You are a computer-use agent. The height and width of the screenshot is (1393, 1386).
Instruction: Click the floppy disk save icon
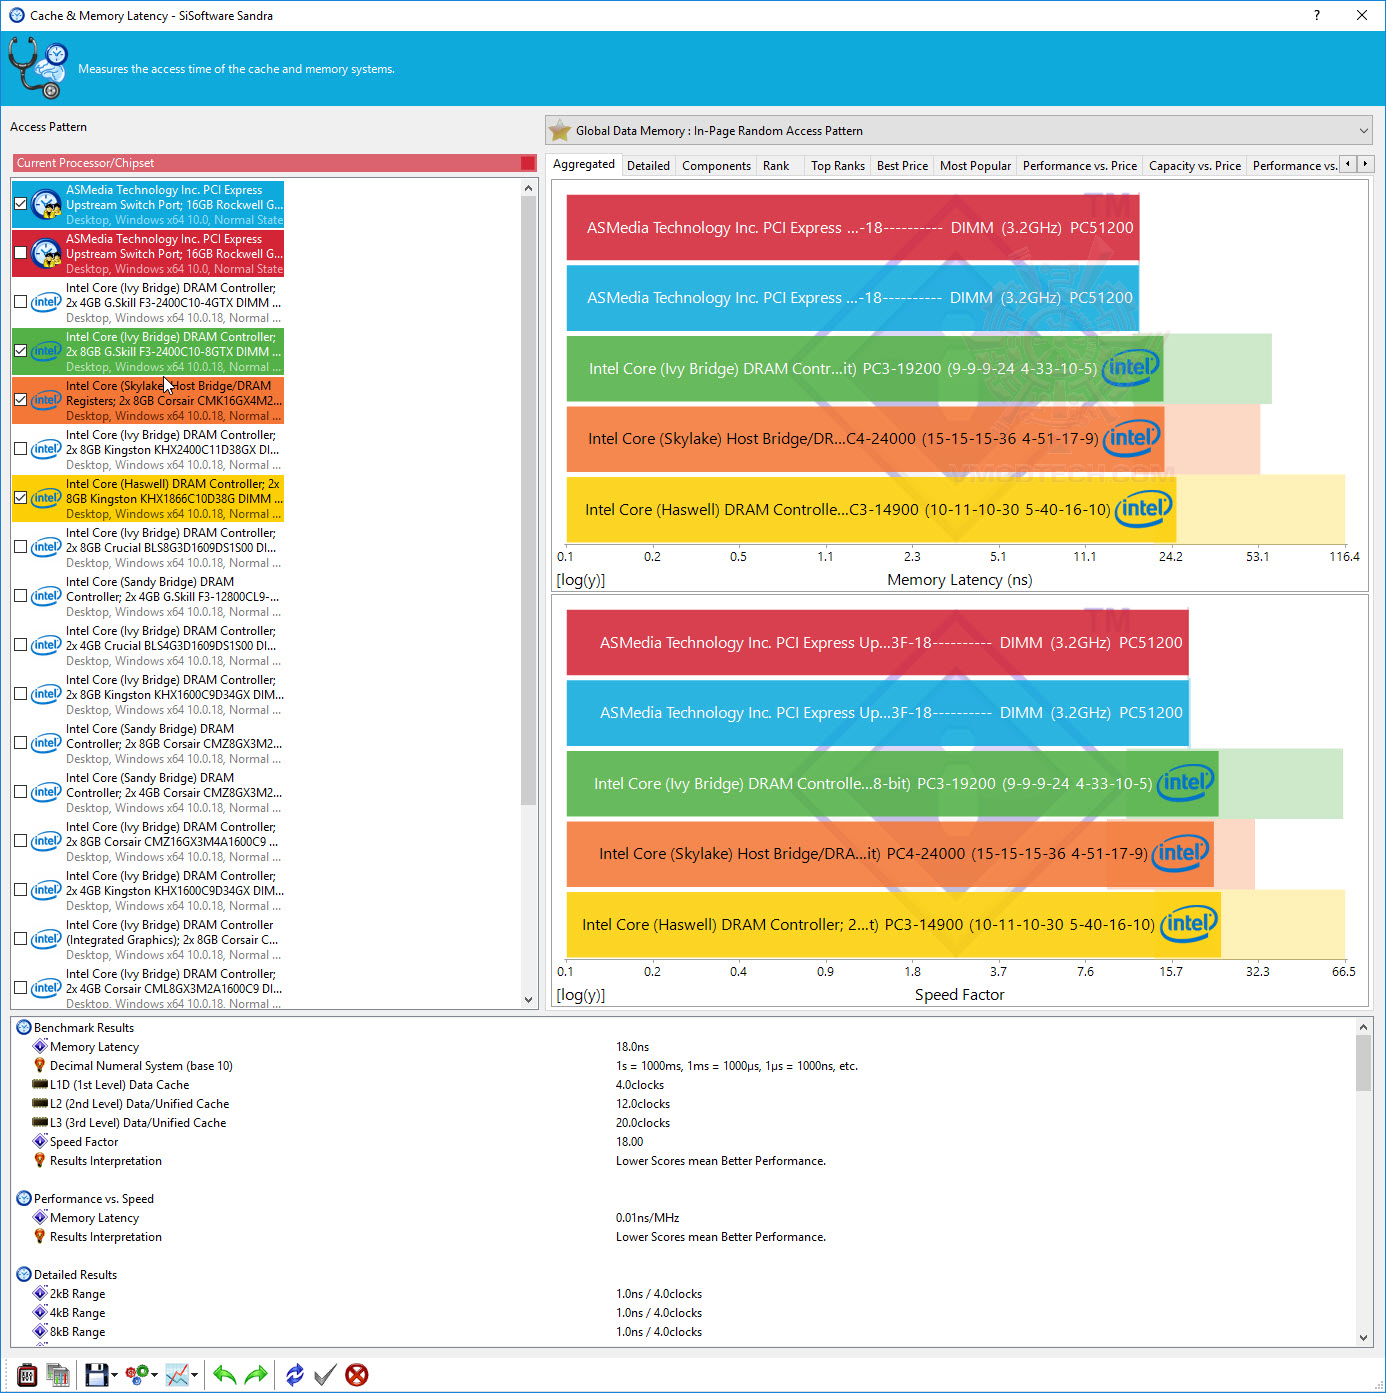click(x=96, y=1375)
